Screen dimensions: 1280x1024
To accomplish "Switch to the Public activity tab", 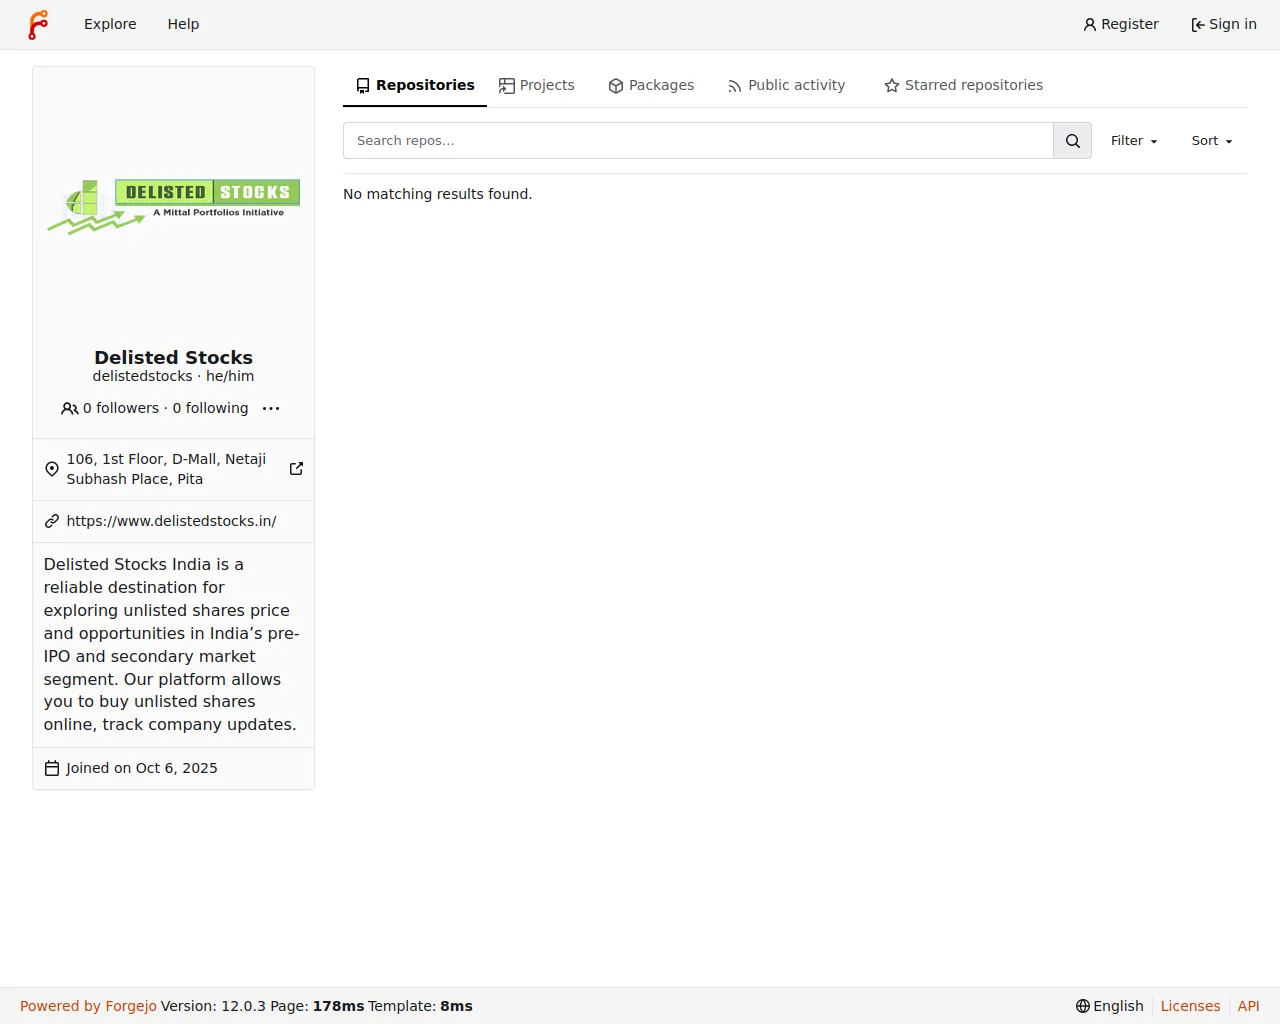I will [786, 85].
